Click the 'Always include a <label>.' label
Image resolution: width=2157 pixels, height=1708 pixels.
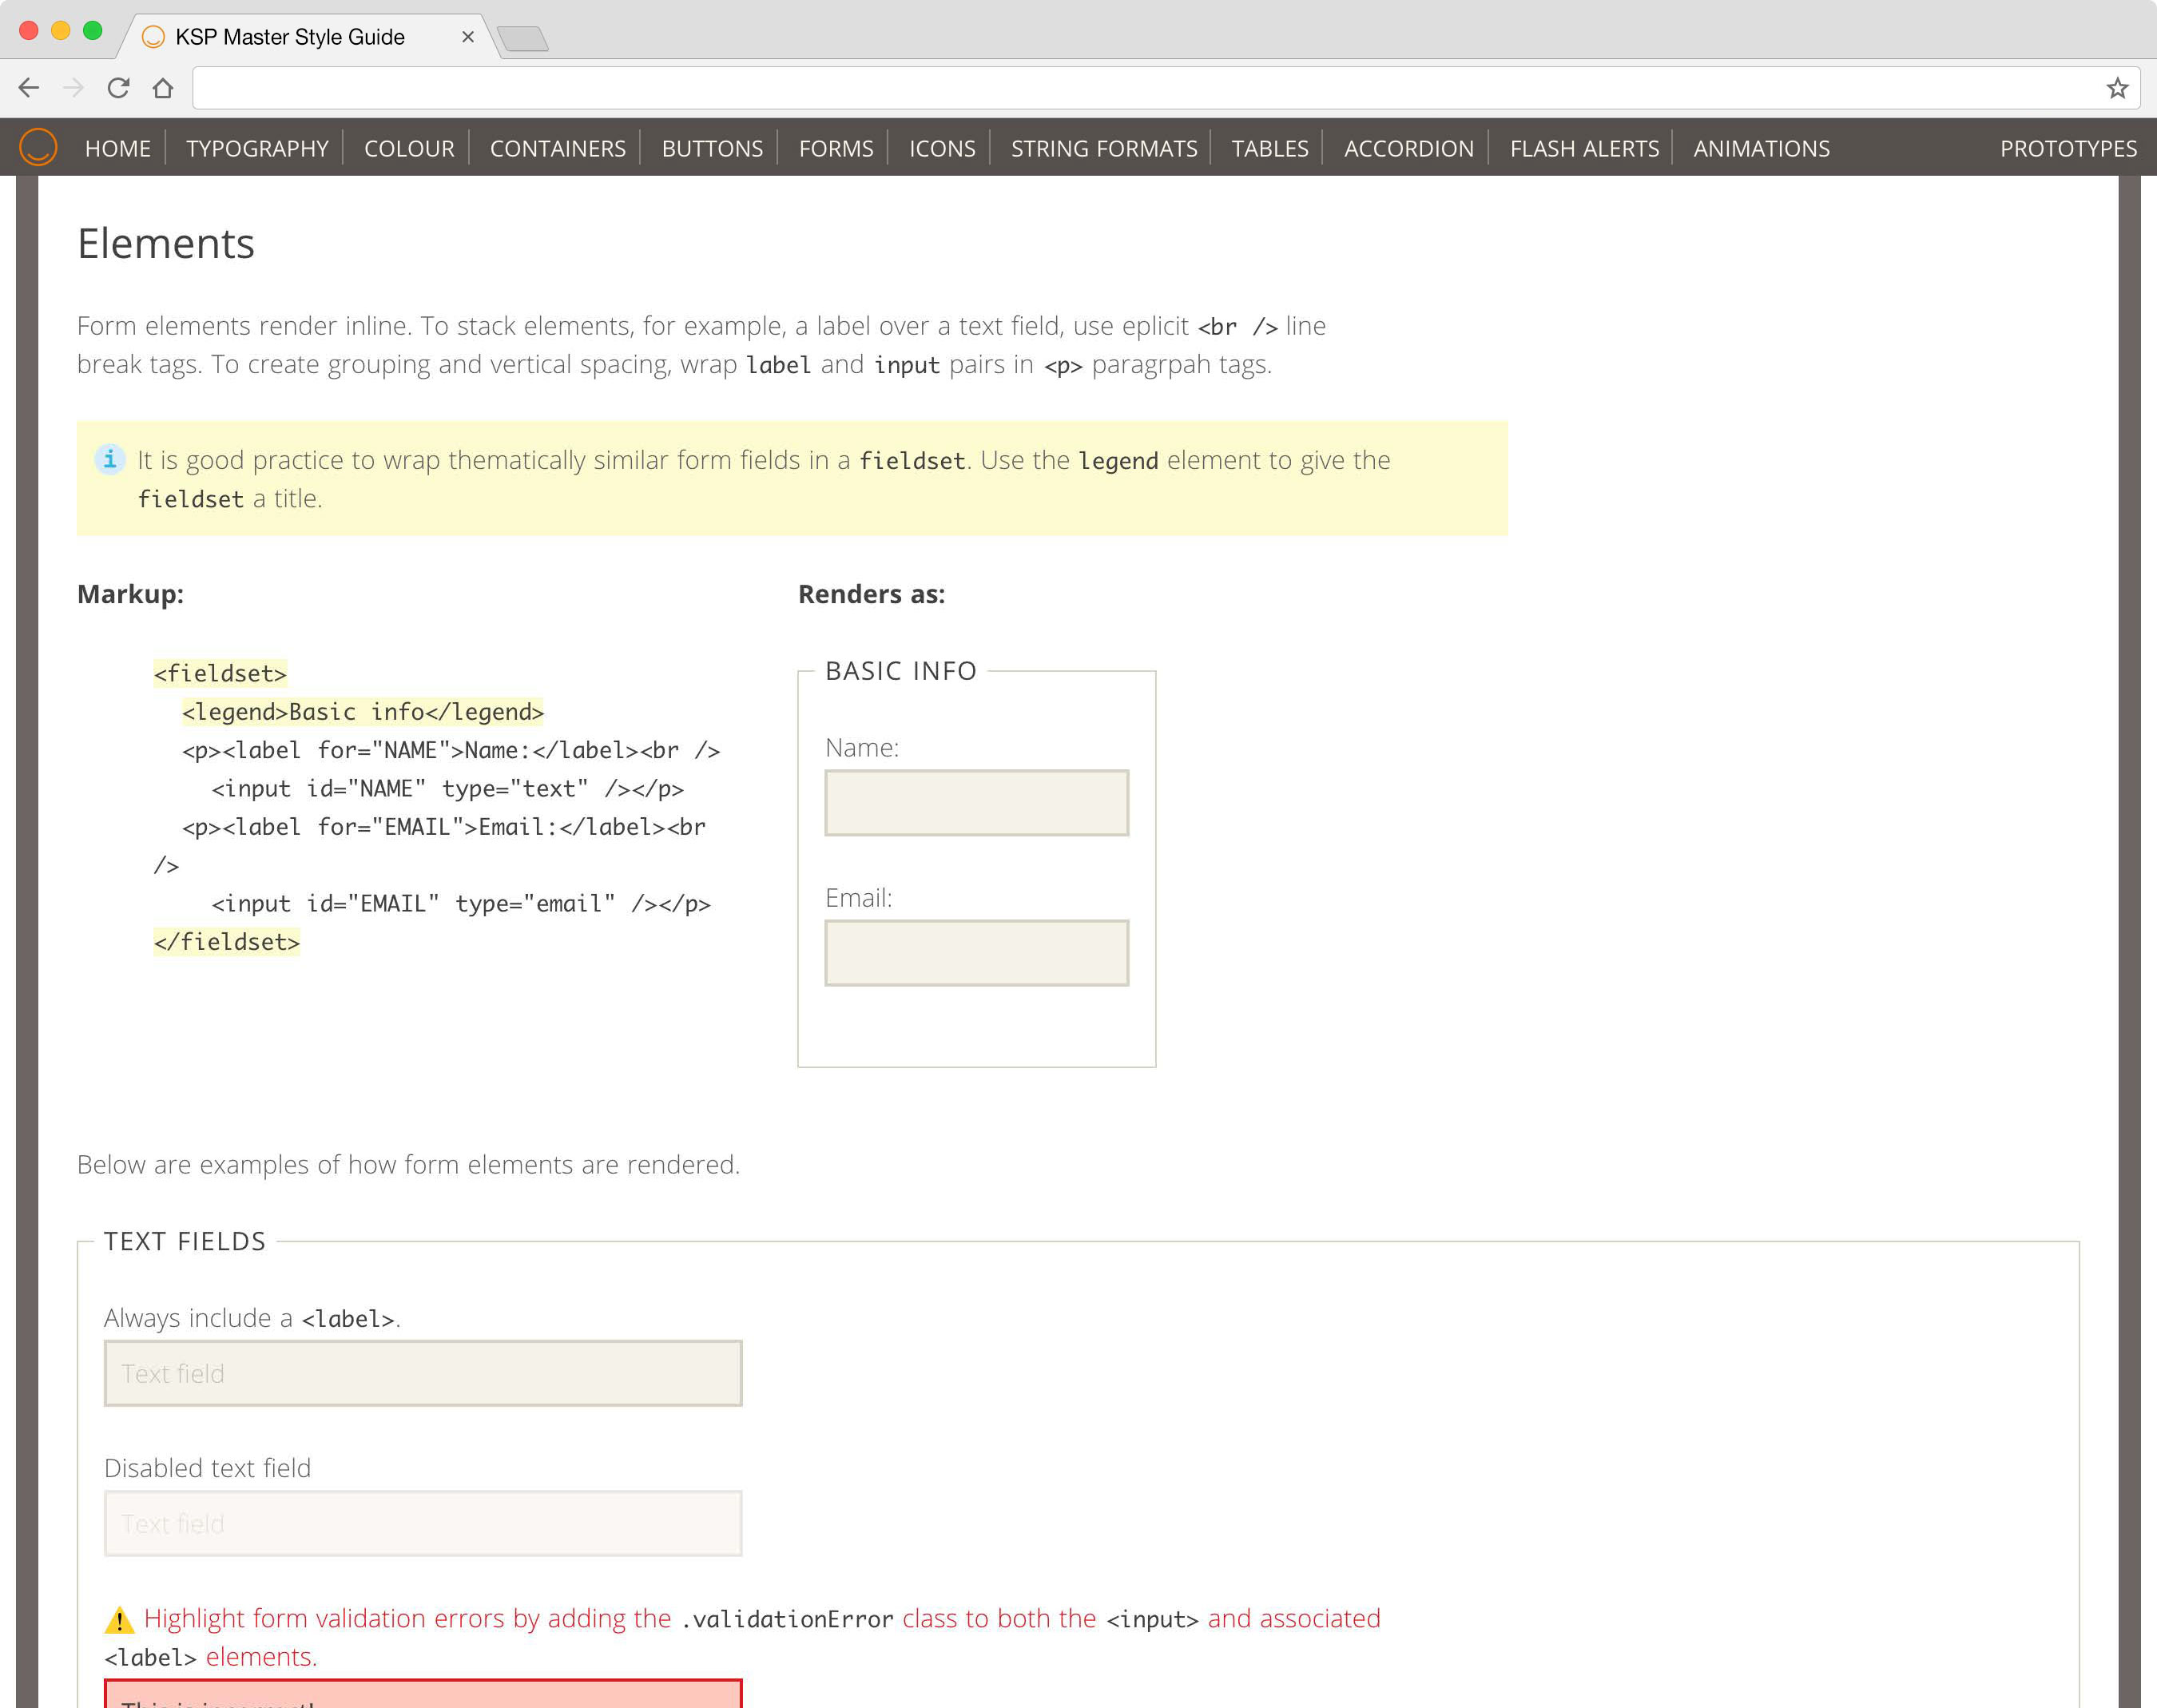[252, 1318]
